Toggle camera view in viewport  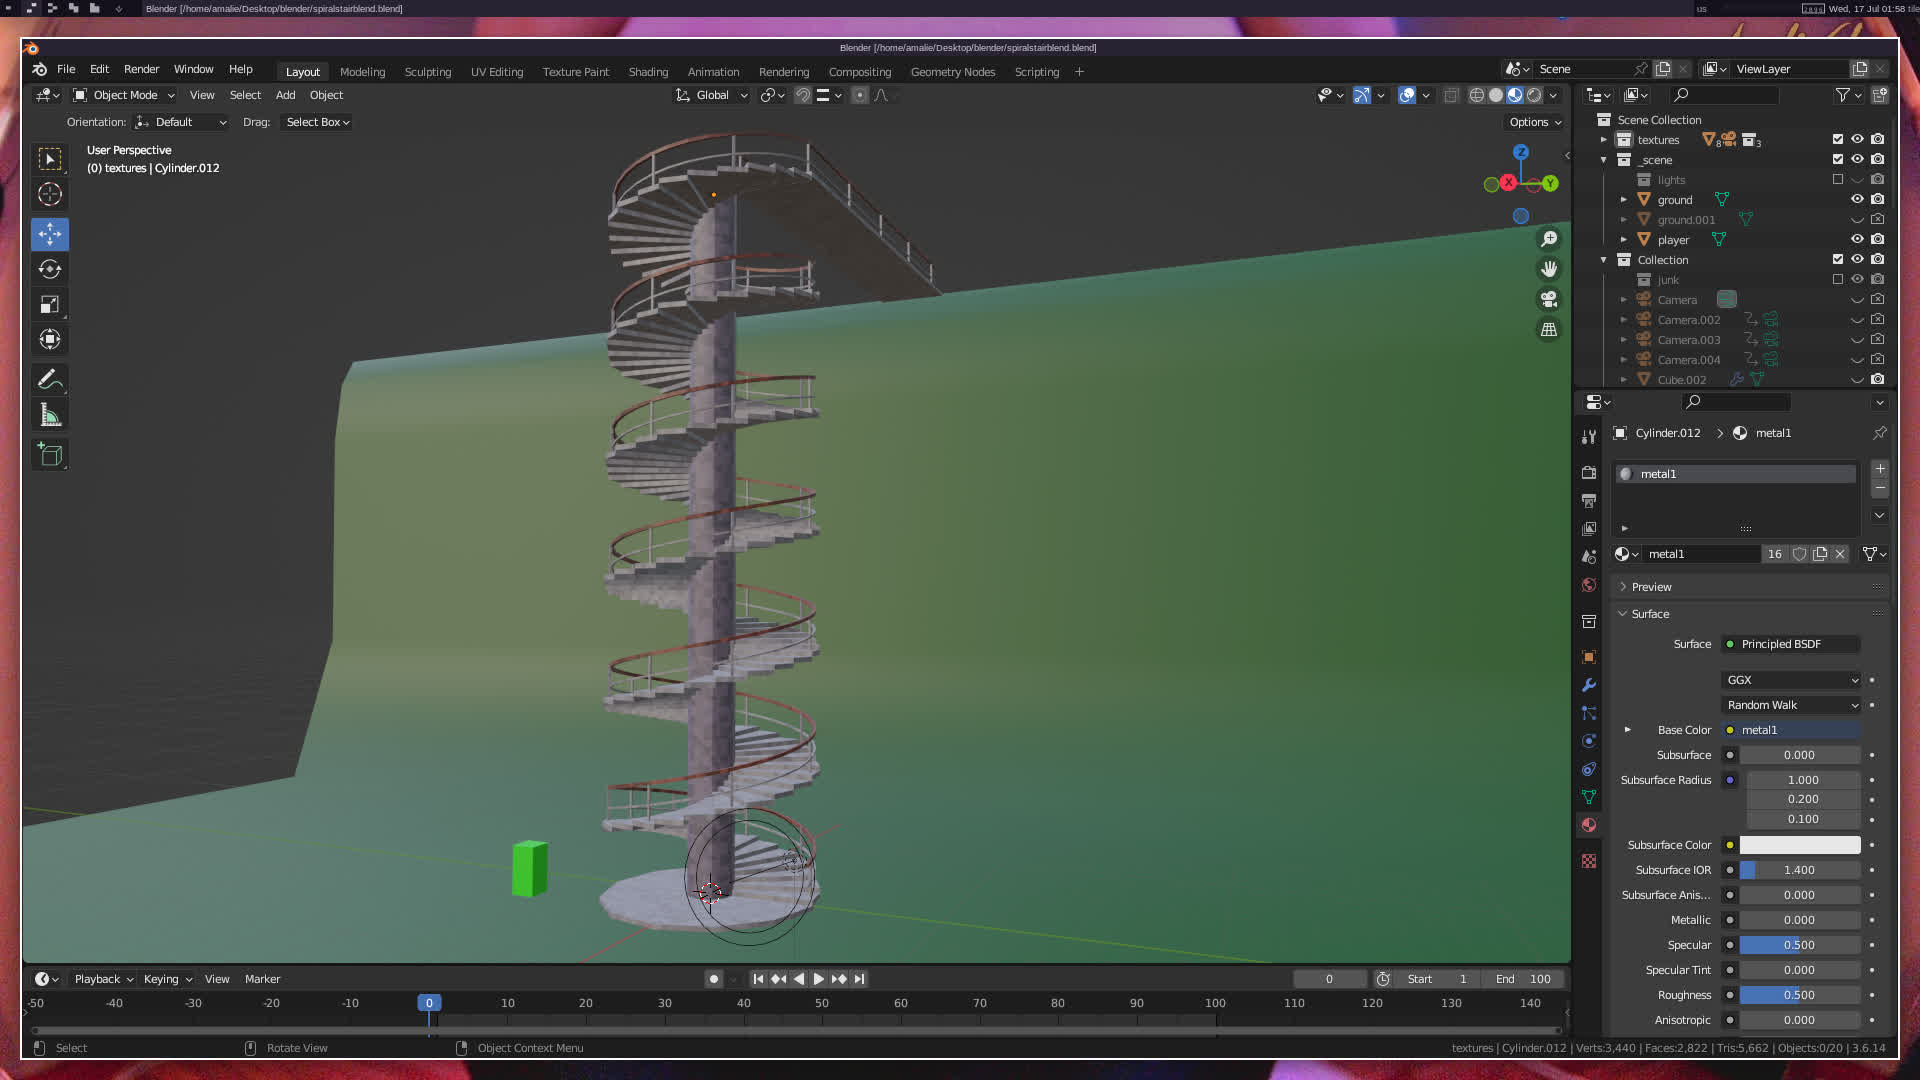click(1549, 299)
